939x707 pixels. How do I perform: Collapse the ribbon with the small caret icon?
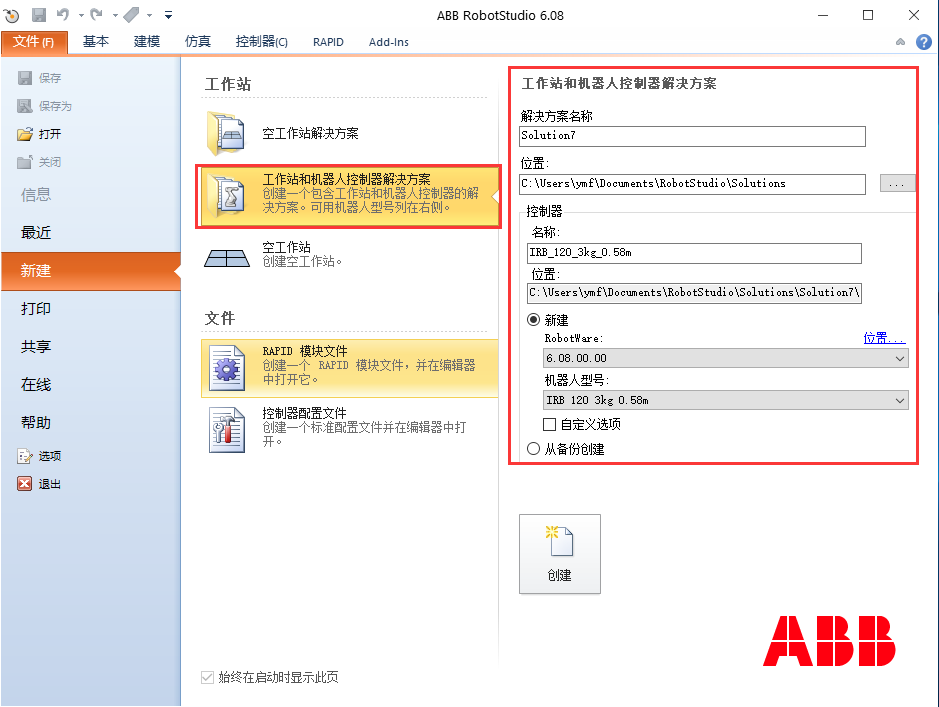(900, 42)
